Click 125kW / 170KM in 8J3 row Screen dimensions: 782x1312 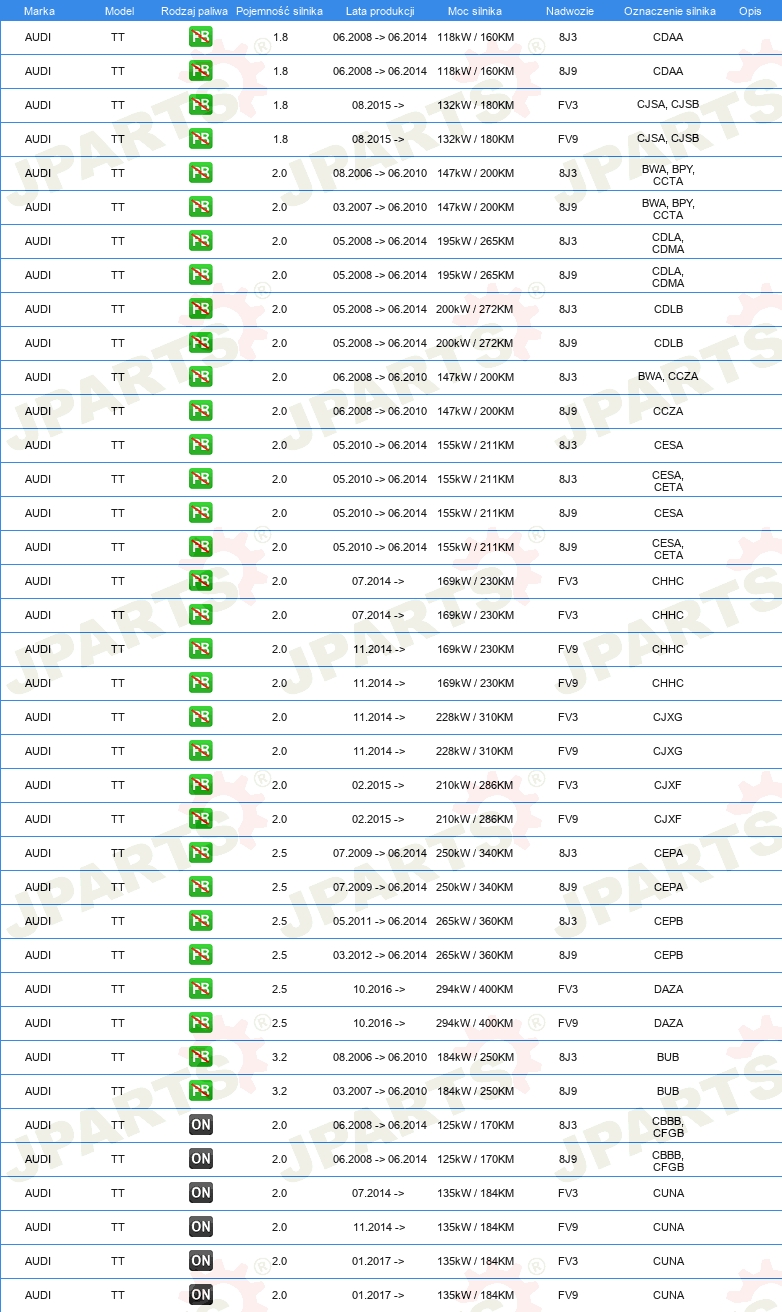(475, 1125)
